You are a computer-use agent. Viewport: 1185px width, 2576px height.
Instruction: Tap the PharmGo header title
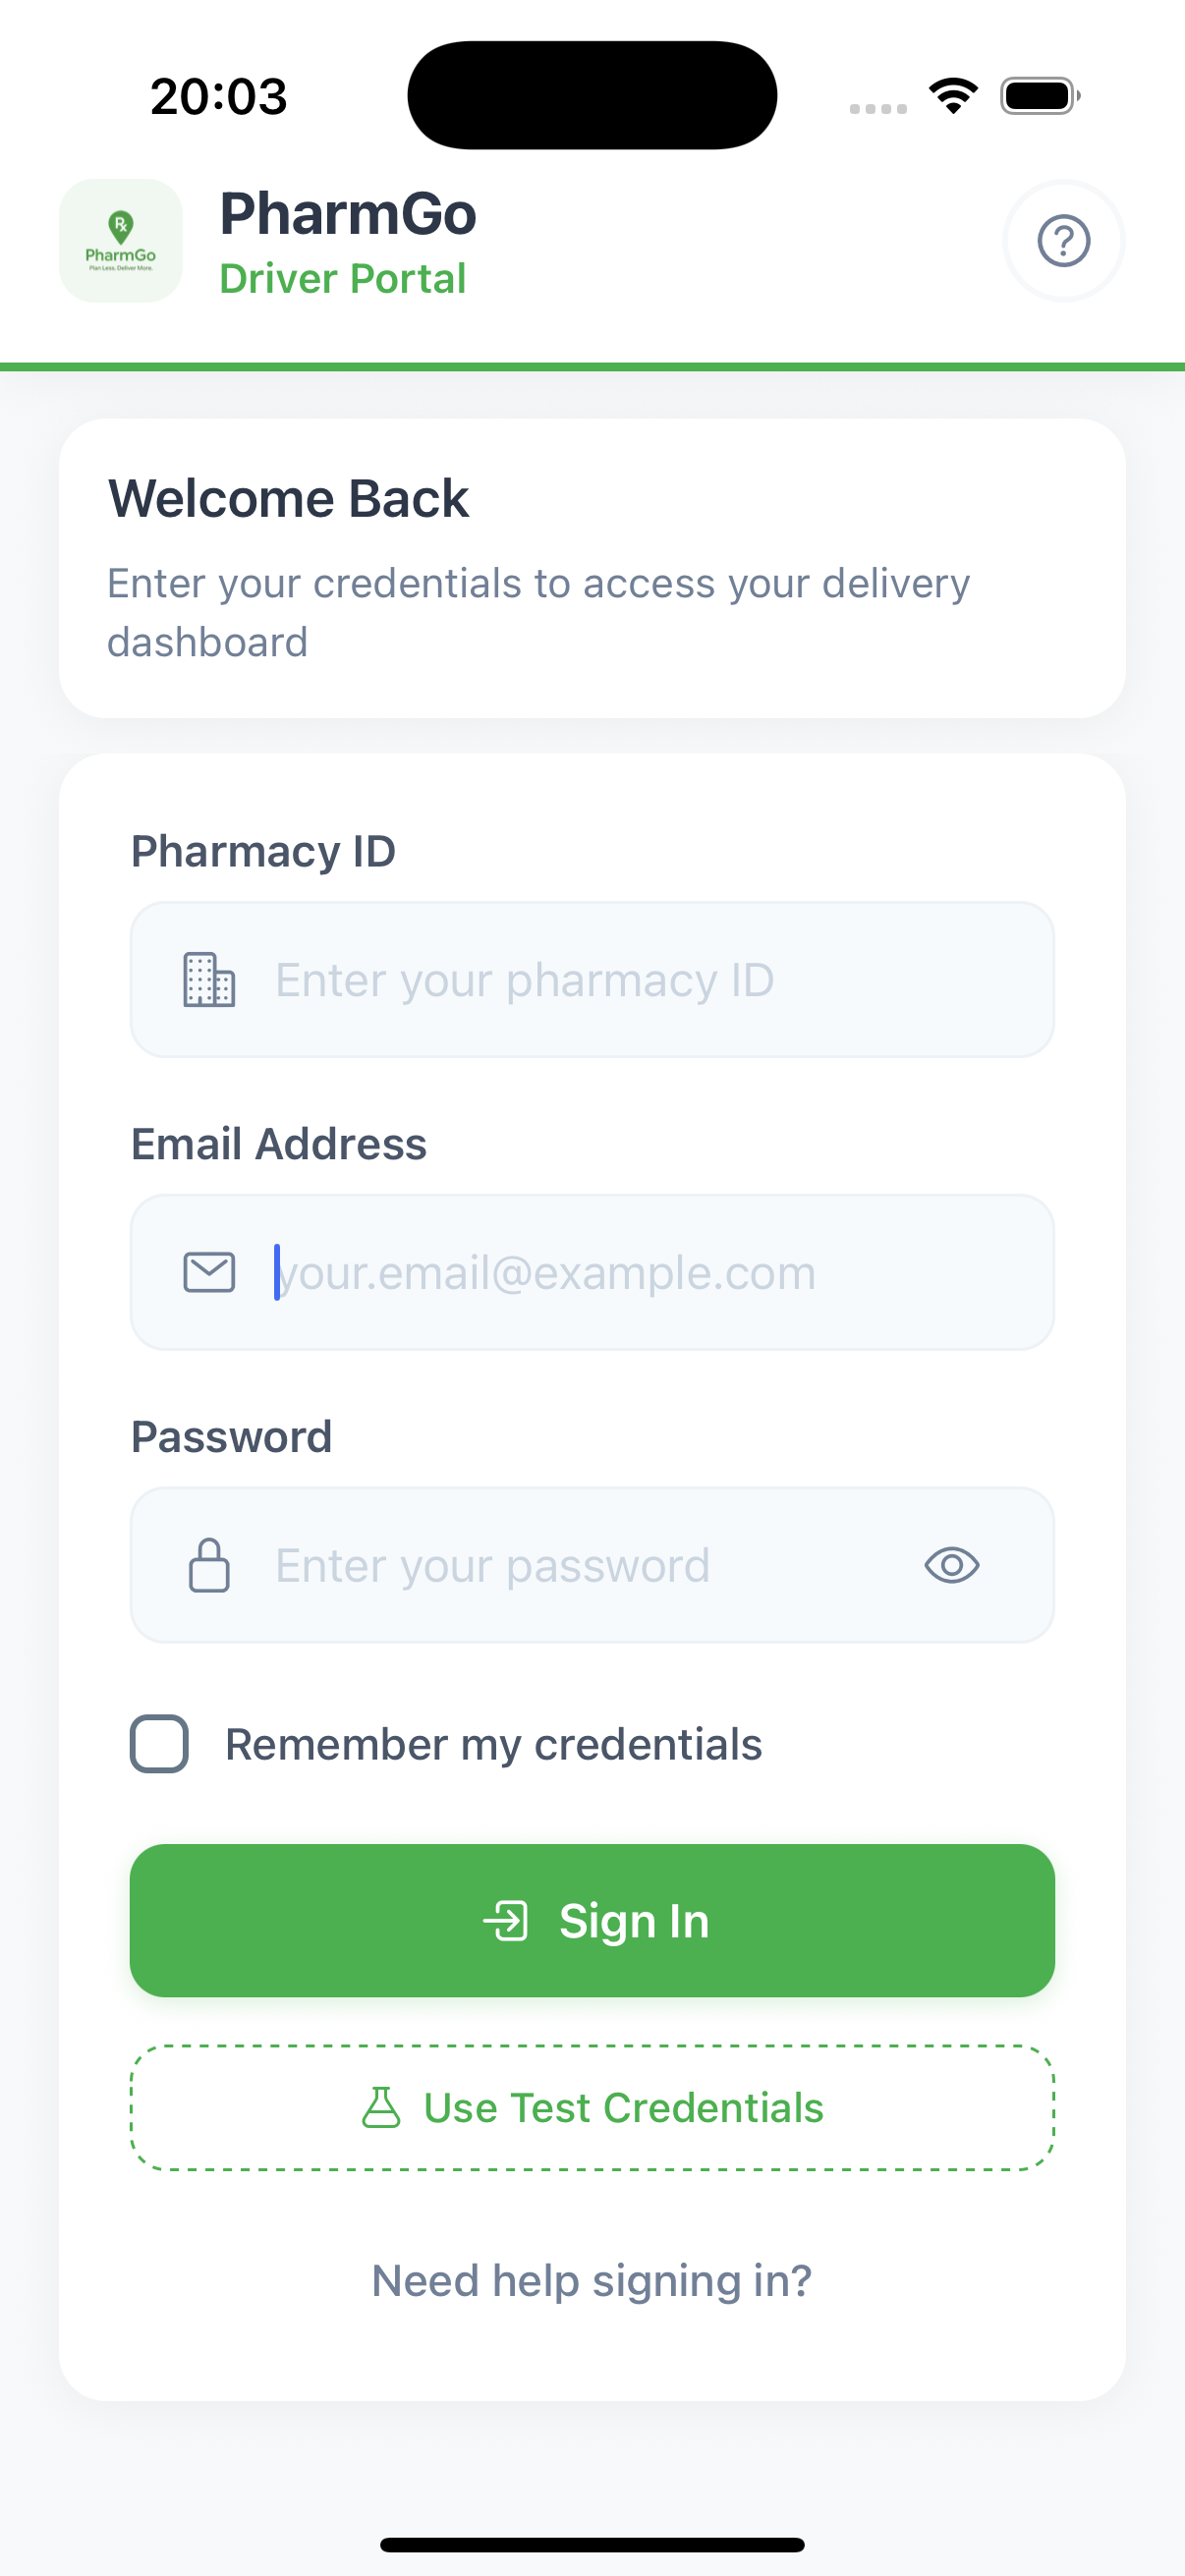coord(348,214)
